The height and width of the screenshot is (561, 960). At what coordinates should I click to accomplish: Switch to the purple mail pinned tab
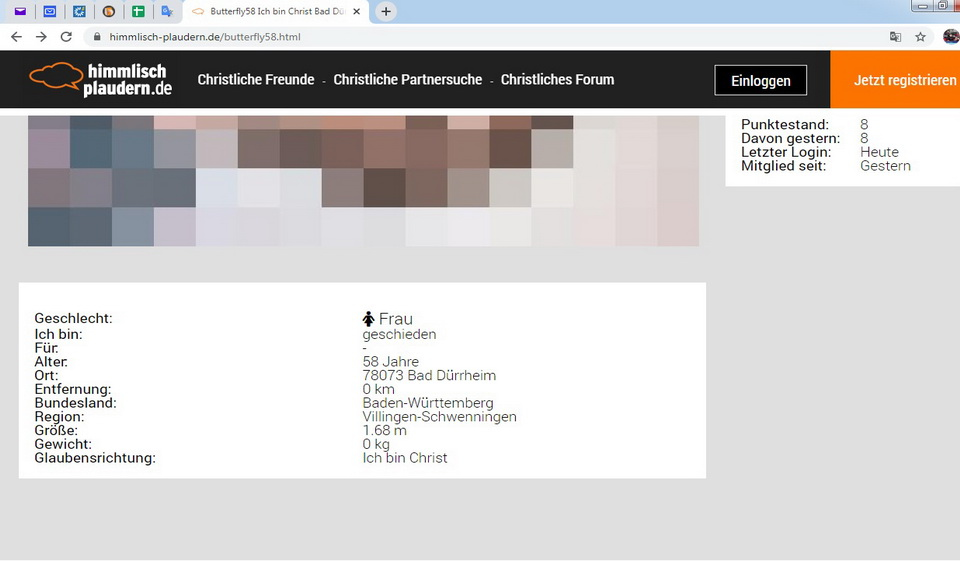click(x=20, y=12)
